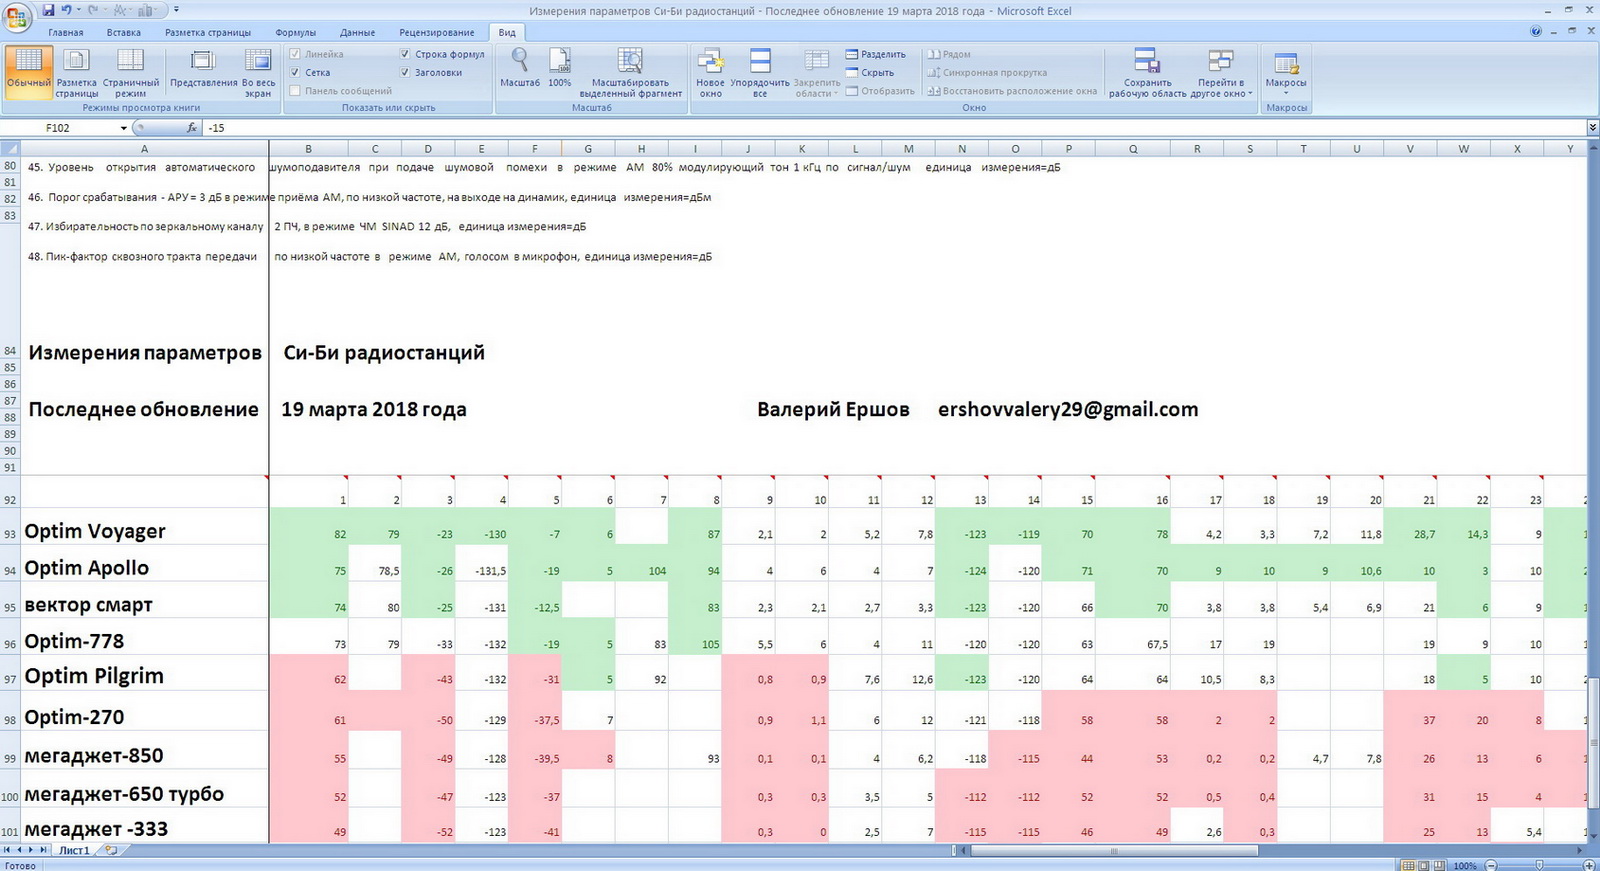Screen dimensions: 1600x871
Task: Click Упорядочить все arrange all
Action: pyautogui.click(x=760, y=72)
